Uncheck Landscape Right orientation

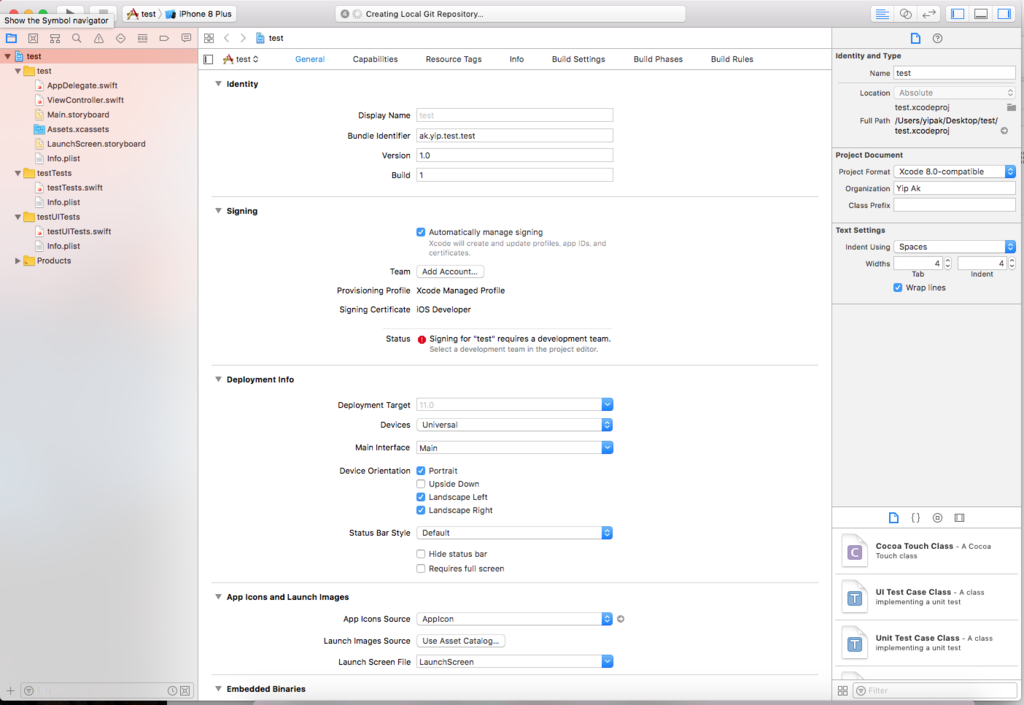pos(421,510)
